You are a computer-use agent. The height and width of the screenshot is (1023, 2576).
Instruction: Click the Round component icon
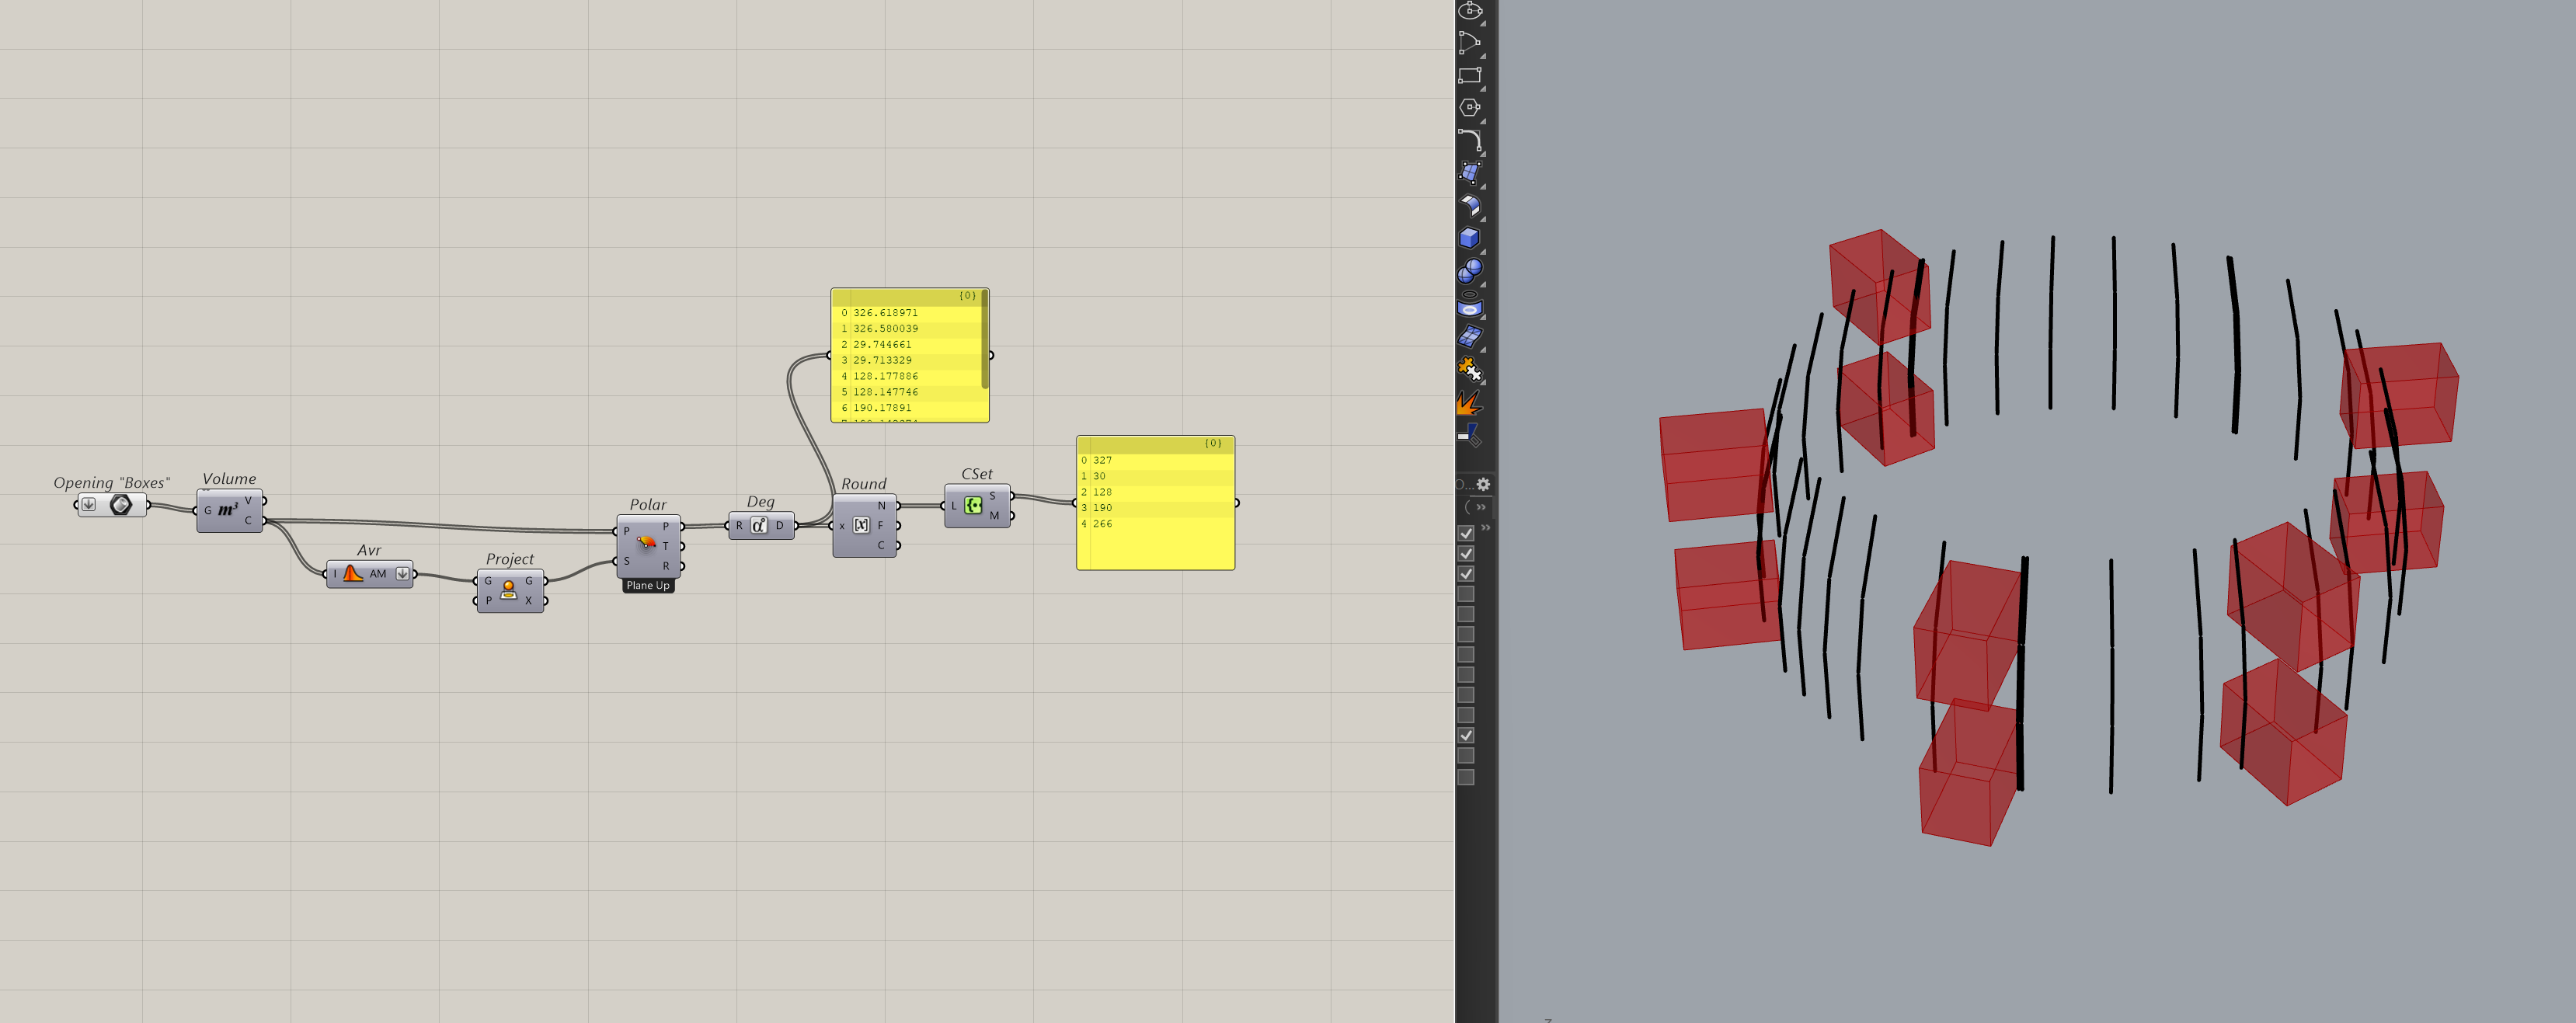[x=861, y=525]
